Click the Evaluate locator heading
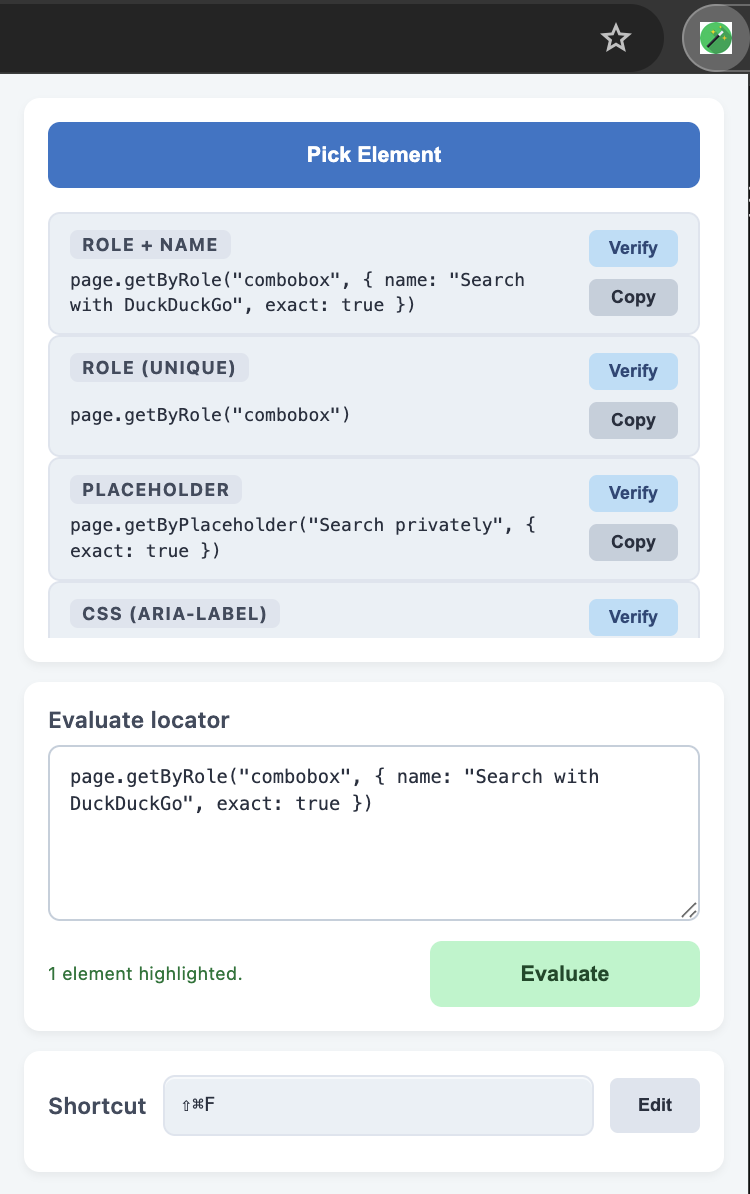 (x=139, y=720)
